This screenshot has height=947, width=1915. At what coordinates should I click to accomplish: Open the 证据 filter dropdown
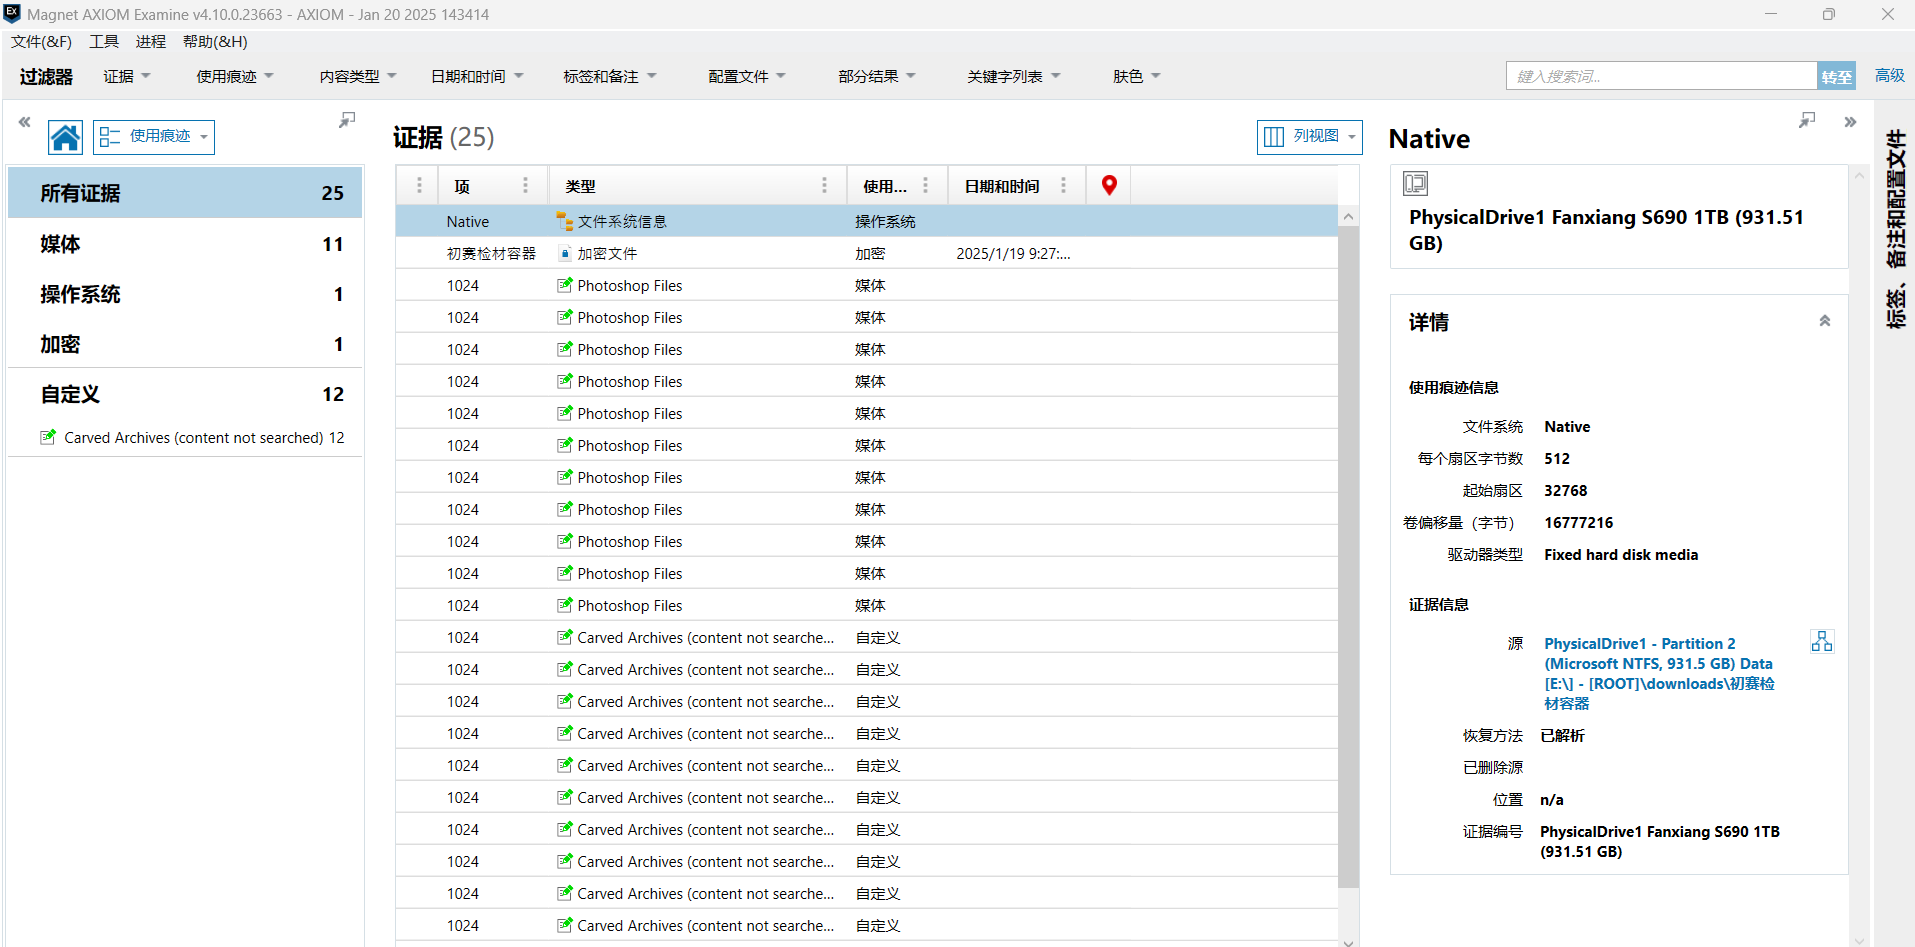(127, 76)
